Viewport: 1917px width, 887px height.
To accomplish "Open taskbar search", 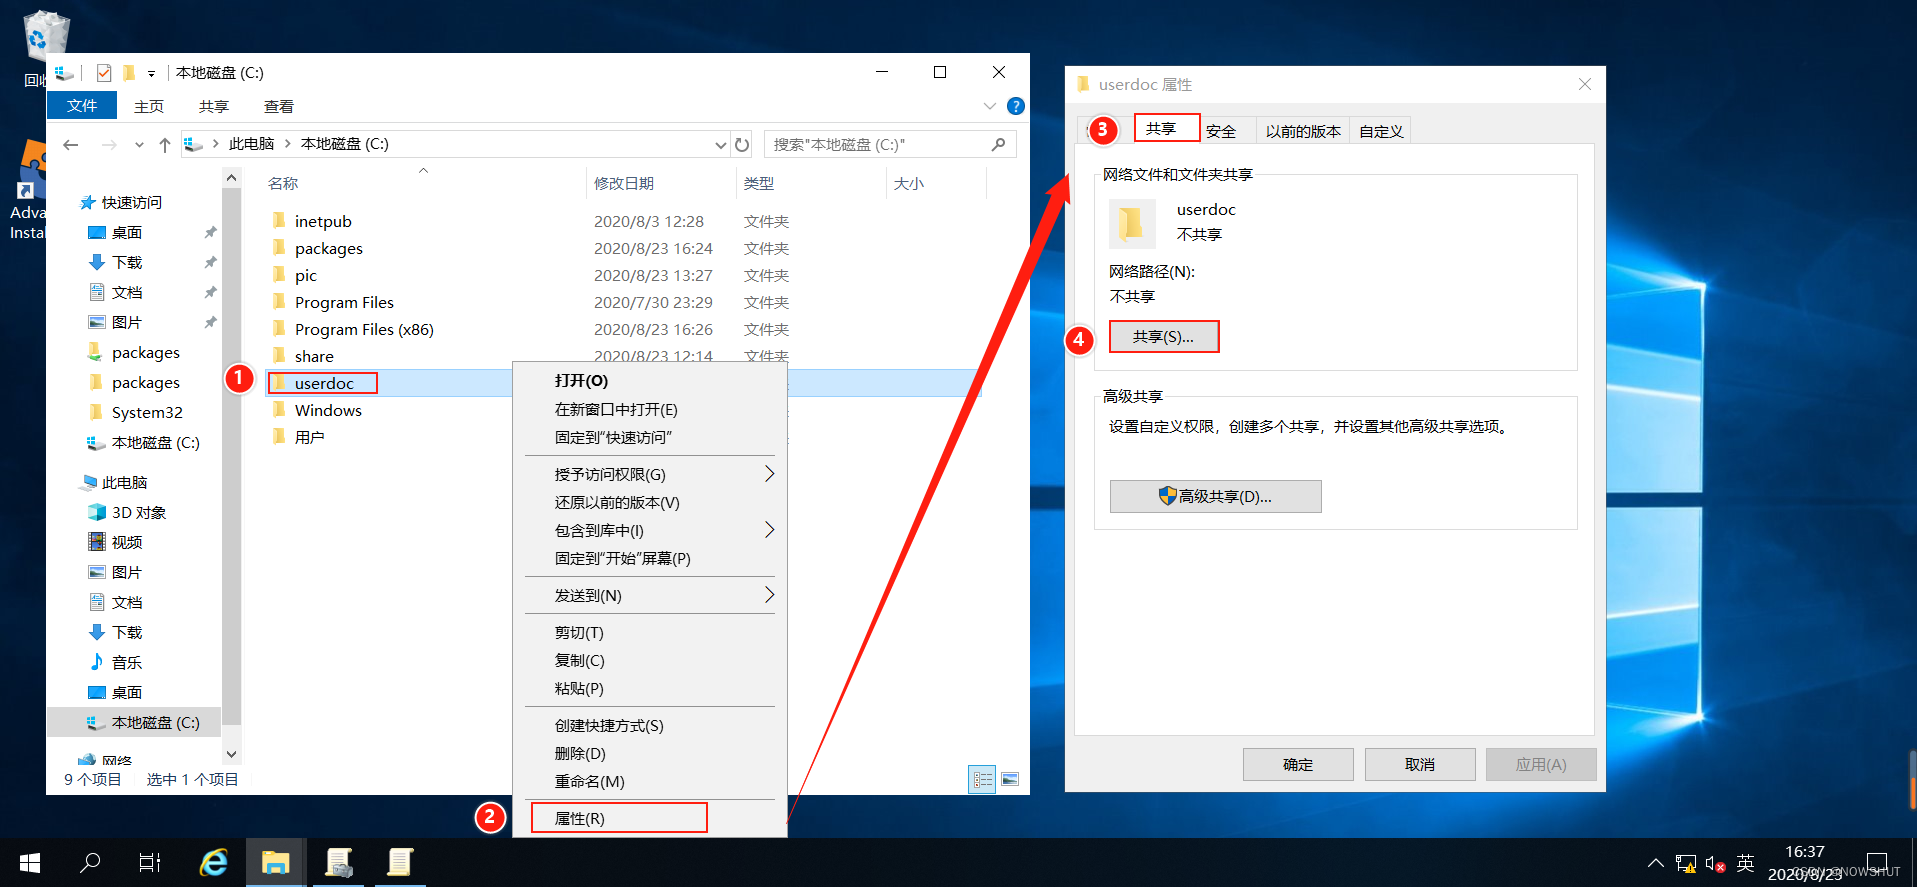I will [x=90, y=862].
